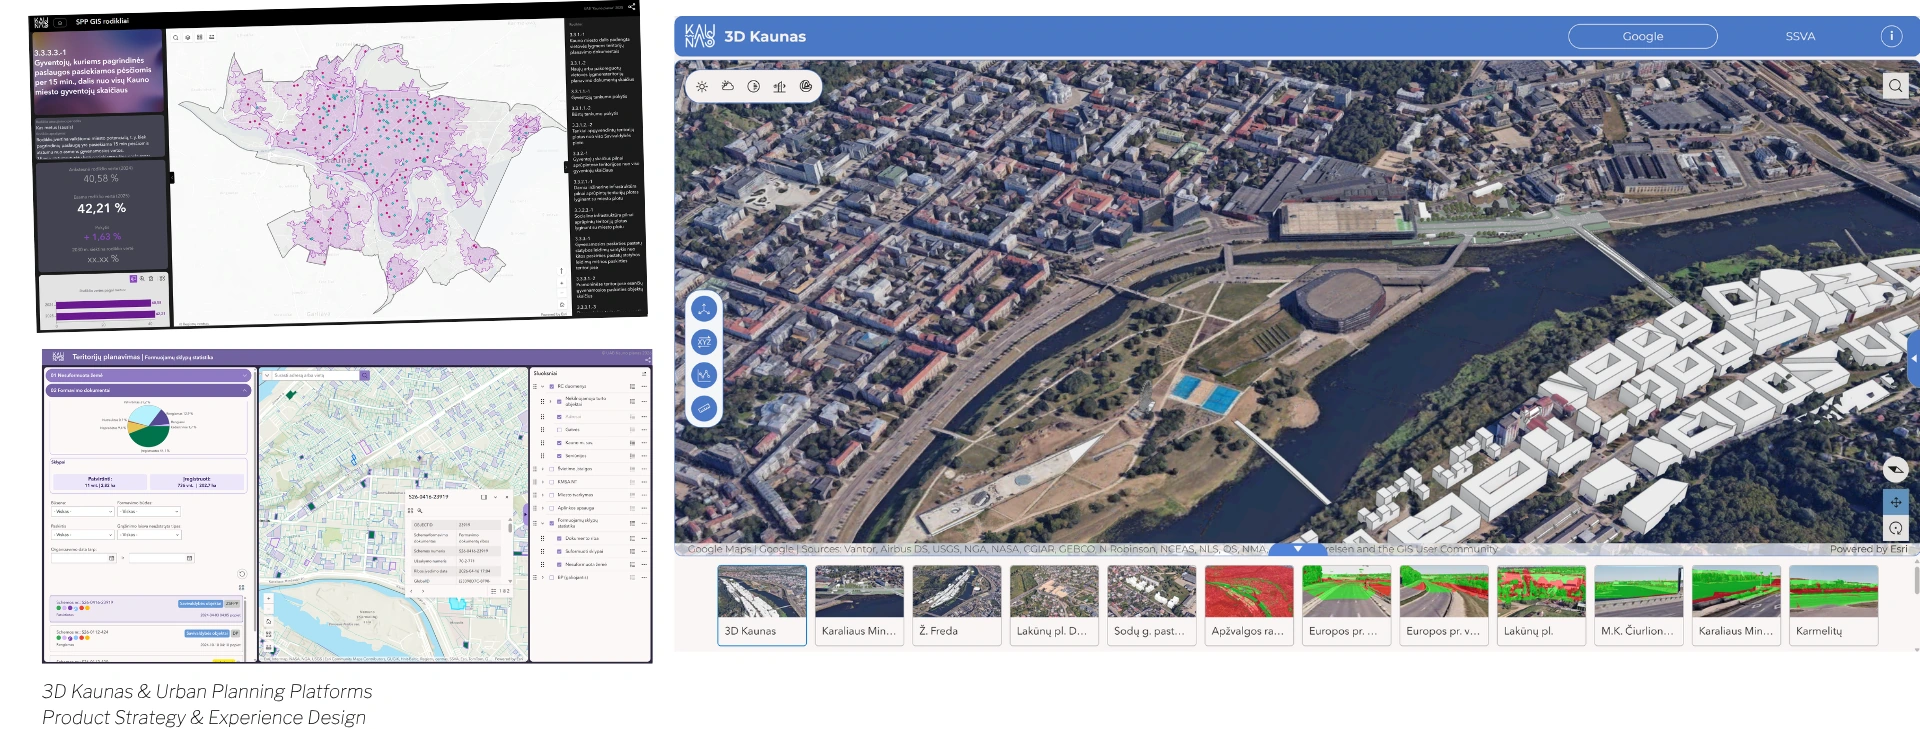The image size is (1920, 729).
Task: Expand the 01 Neužformuota žemė accordion
Action: (149, 375)
